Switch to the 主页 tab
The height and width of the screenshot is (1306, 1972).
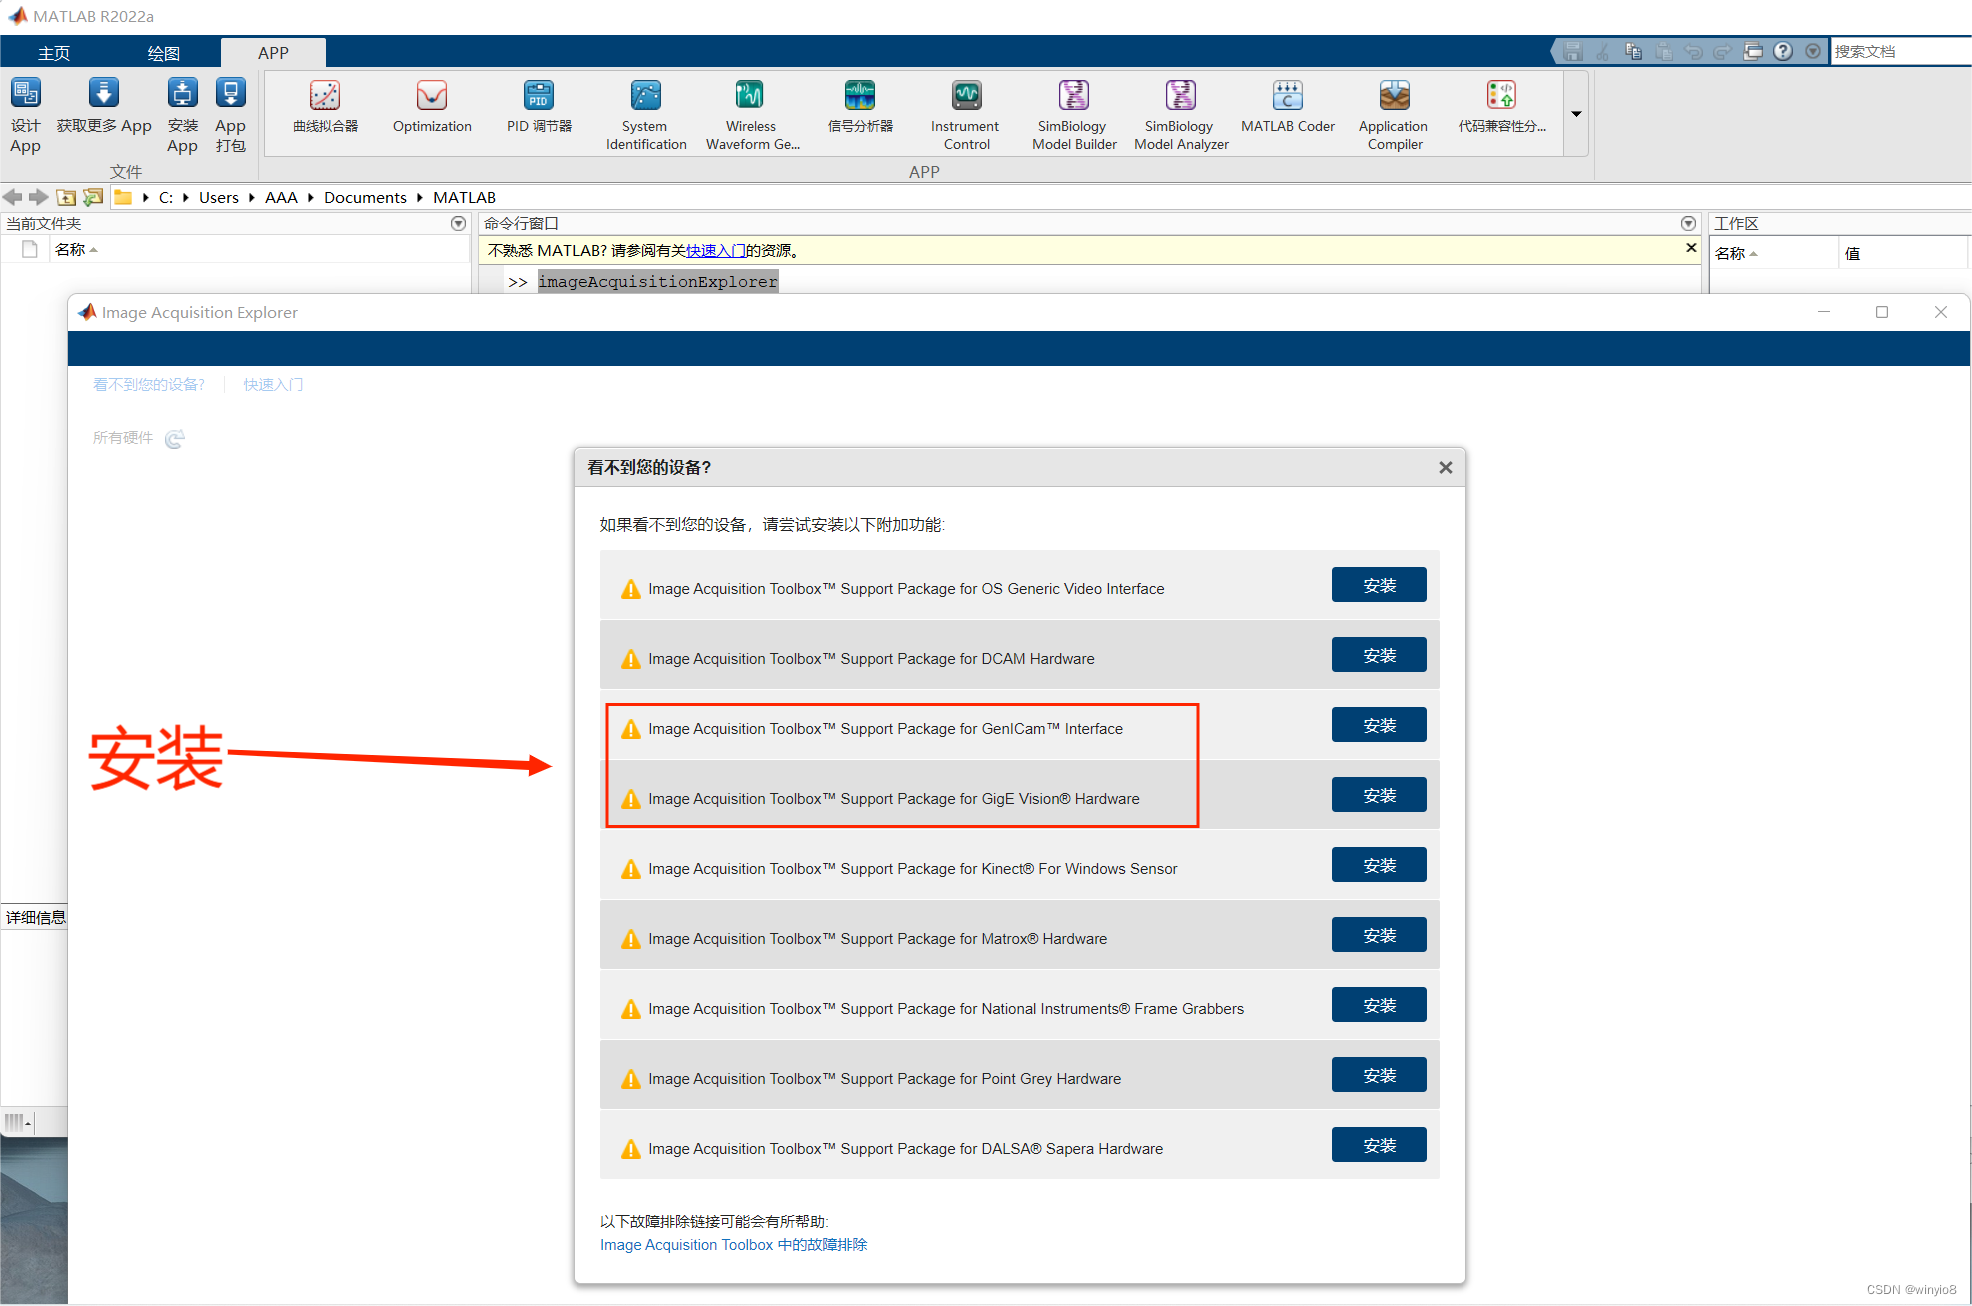54,53
